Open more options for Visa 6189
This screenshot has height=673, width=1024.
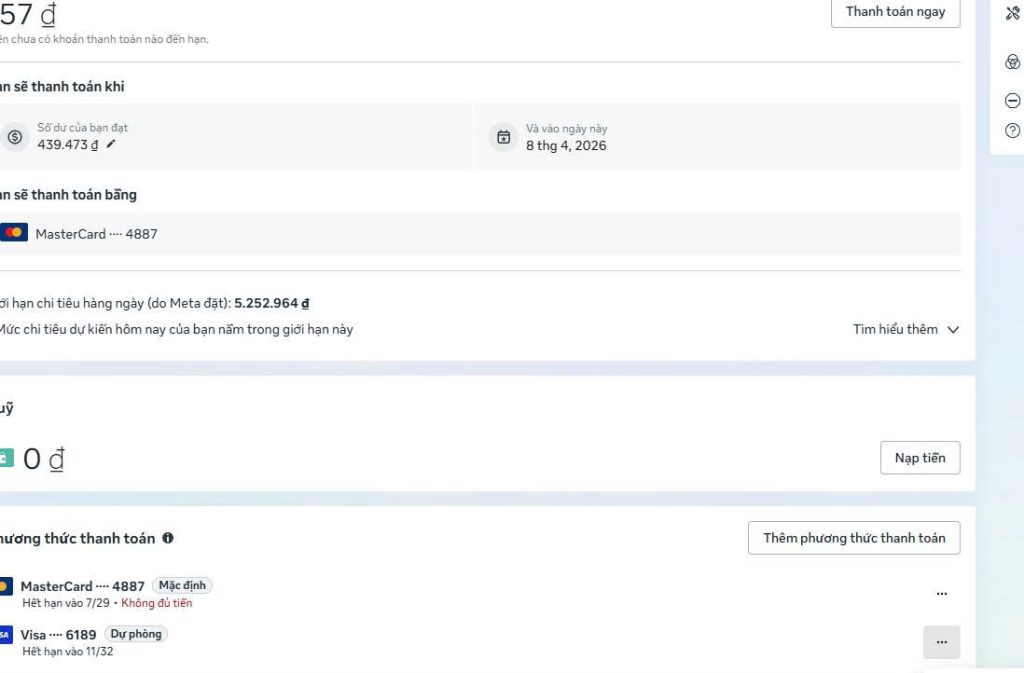click(x=941, y=642)
